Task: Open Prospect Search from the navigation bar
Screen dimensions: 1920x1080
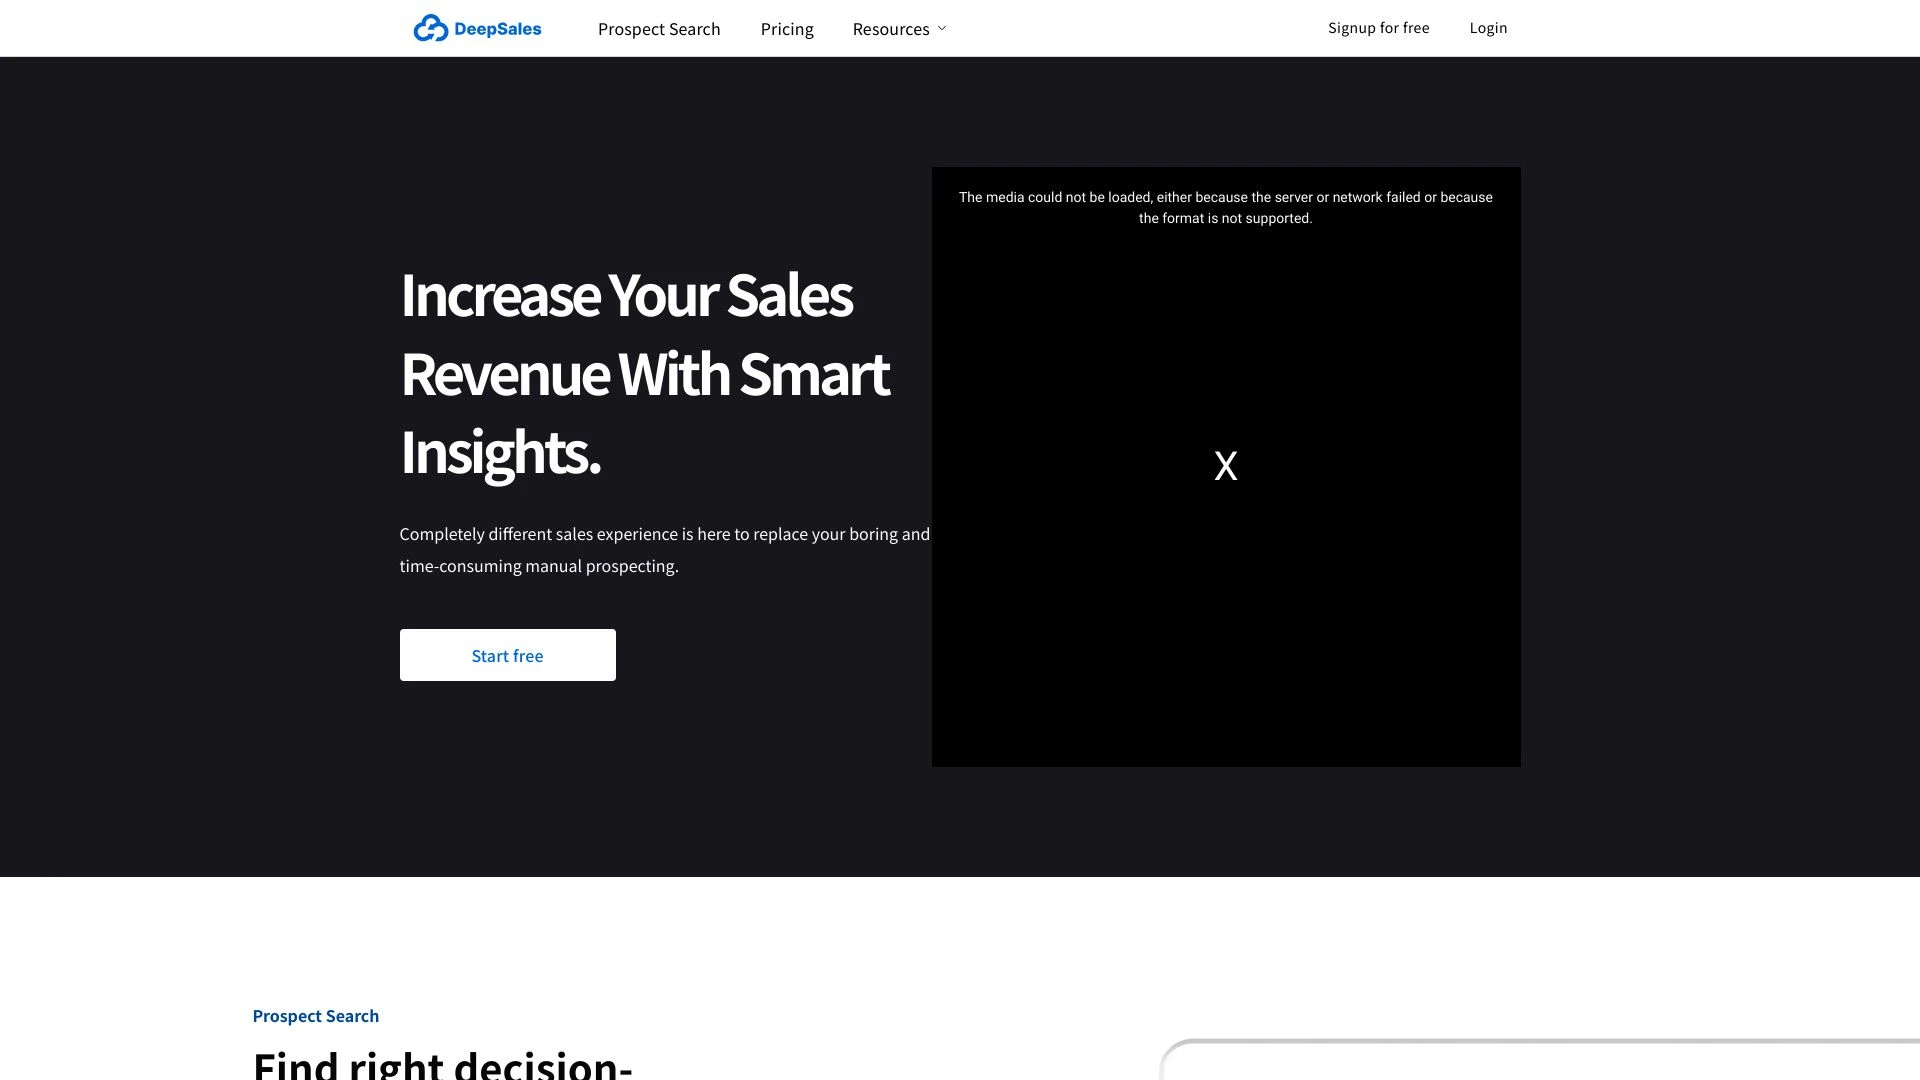Action: coord(659,29)
